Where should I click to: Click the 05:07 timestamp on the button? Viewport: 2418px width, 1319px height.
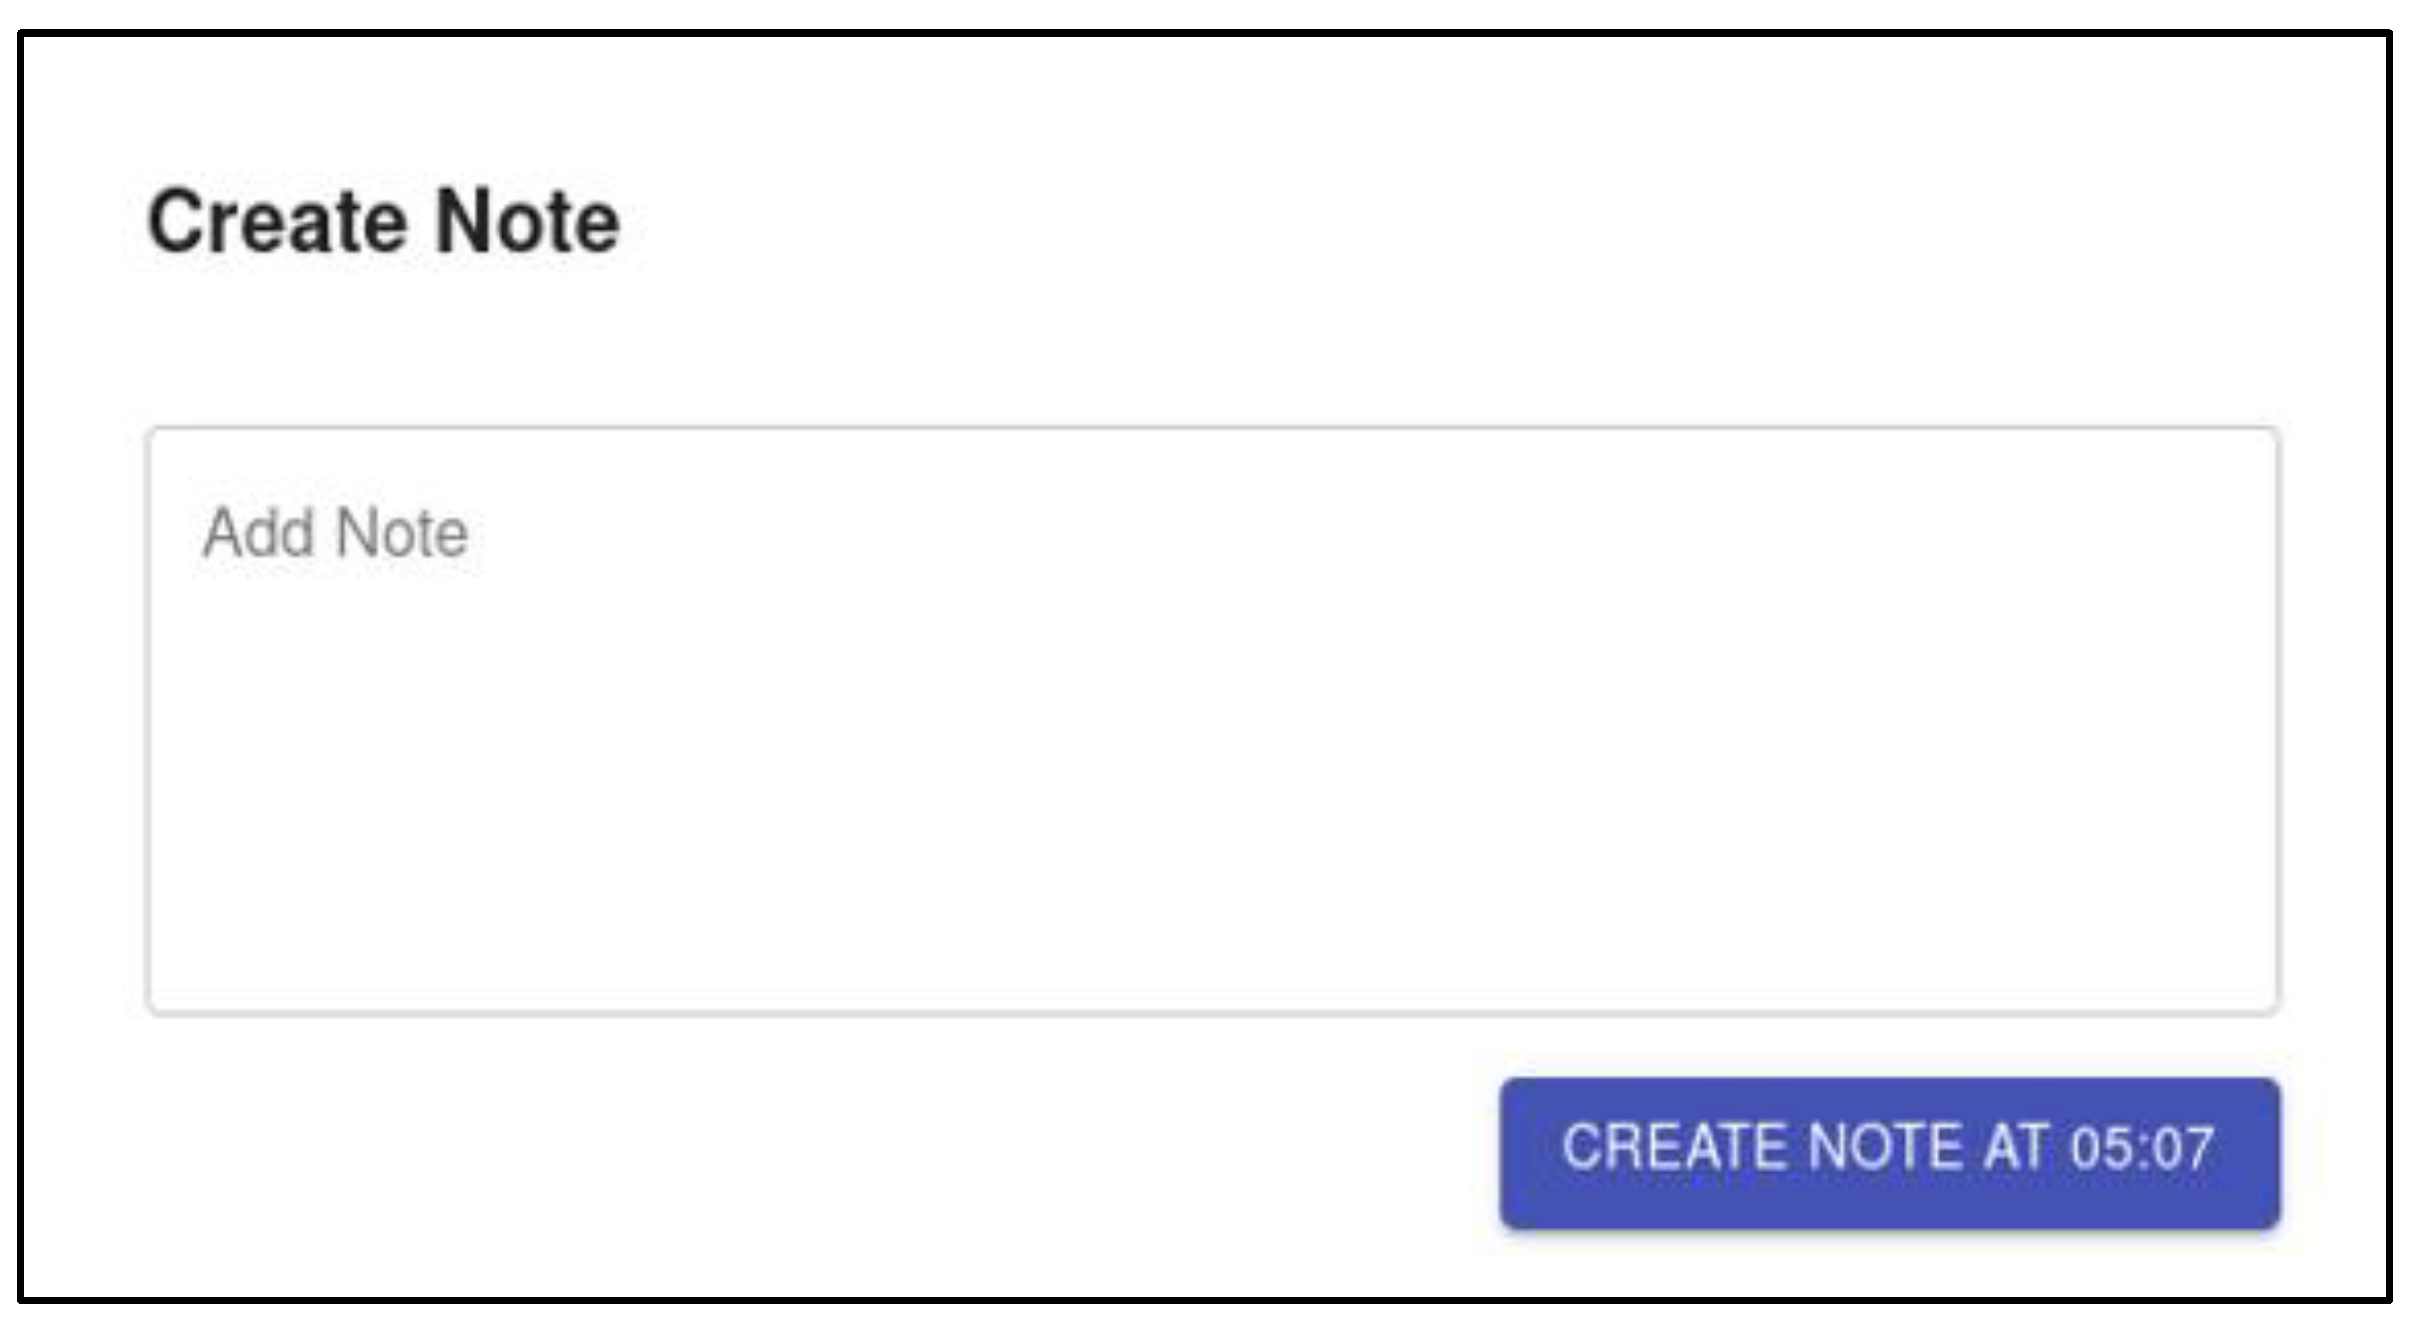2142,1148
